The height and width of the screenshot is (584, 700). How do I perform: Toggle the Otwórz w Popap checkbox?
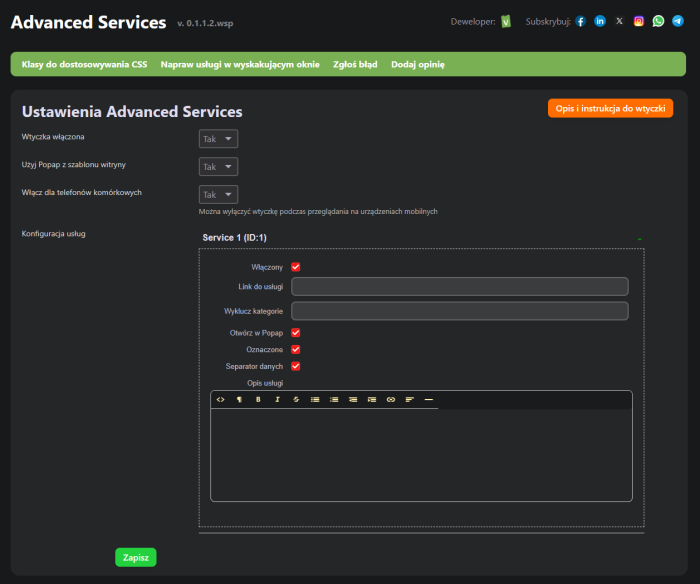point(296,333)
